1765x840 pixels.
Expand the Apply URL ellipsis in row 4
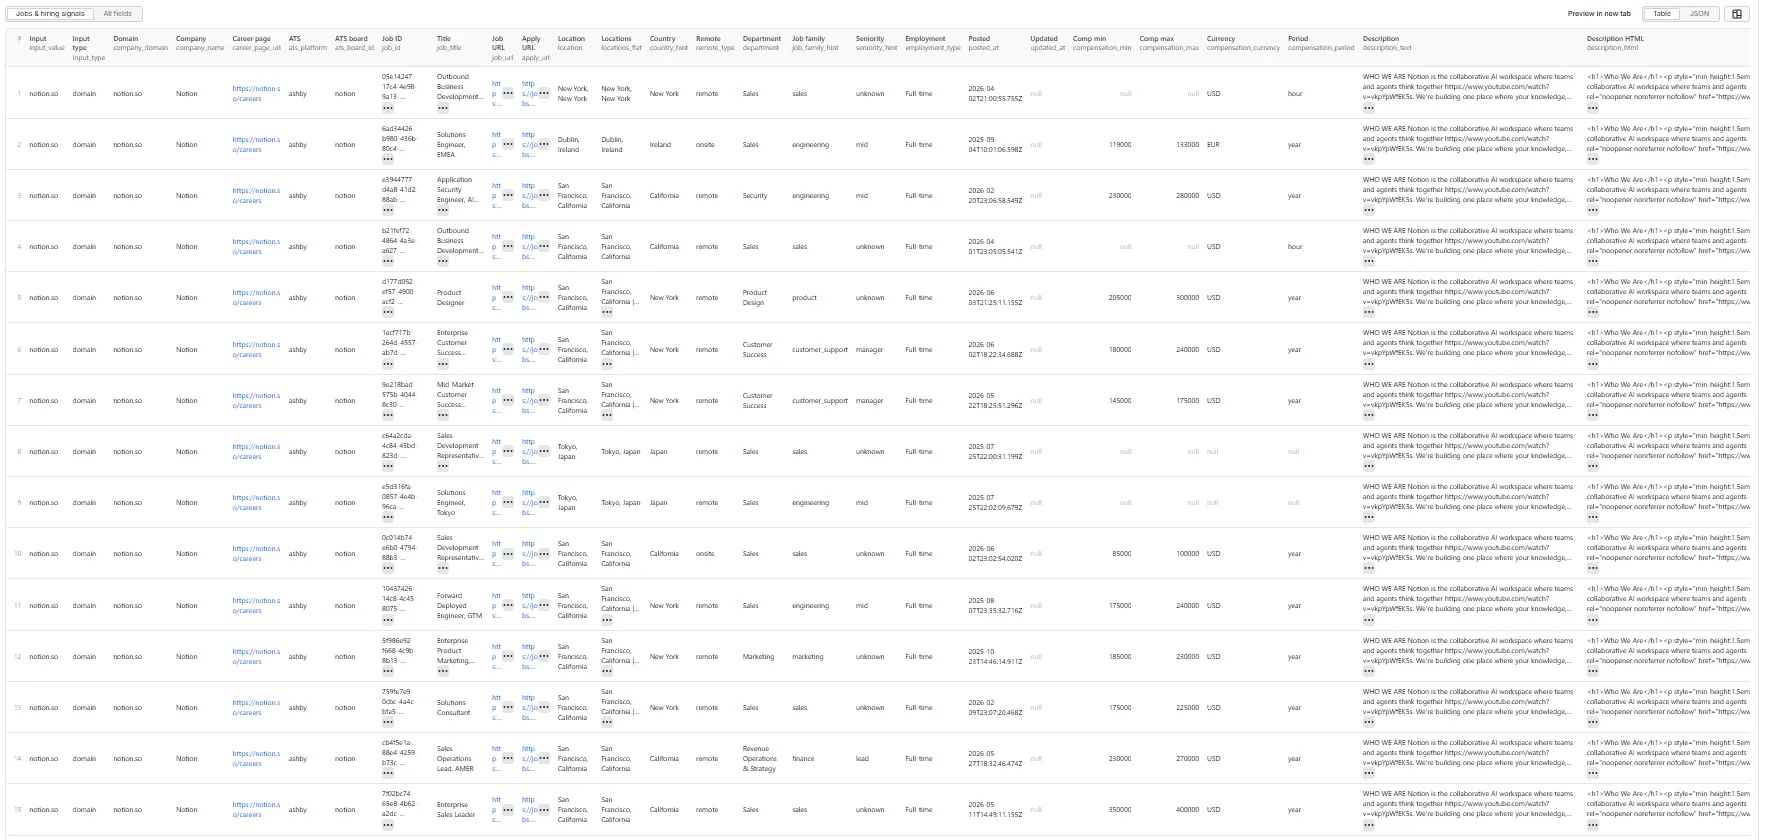point(543,246)
